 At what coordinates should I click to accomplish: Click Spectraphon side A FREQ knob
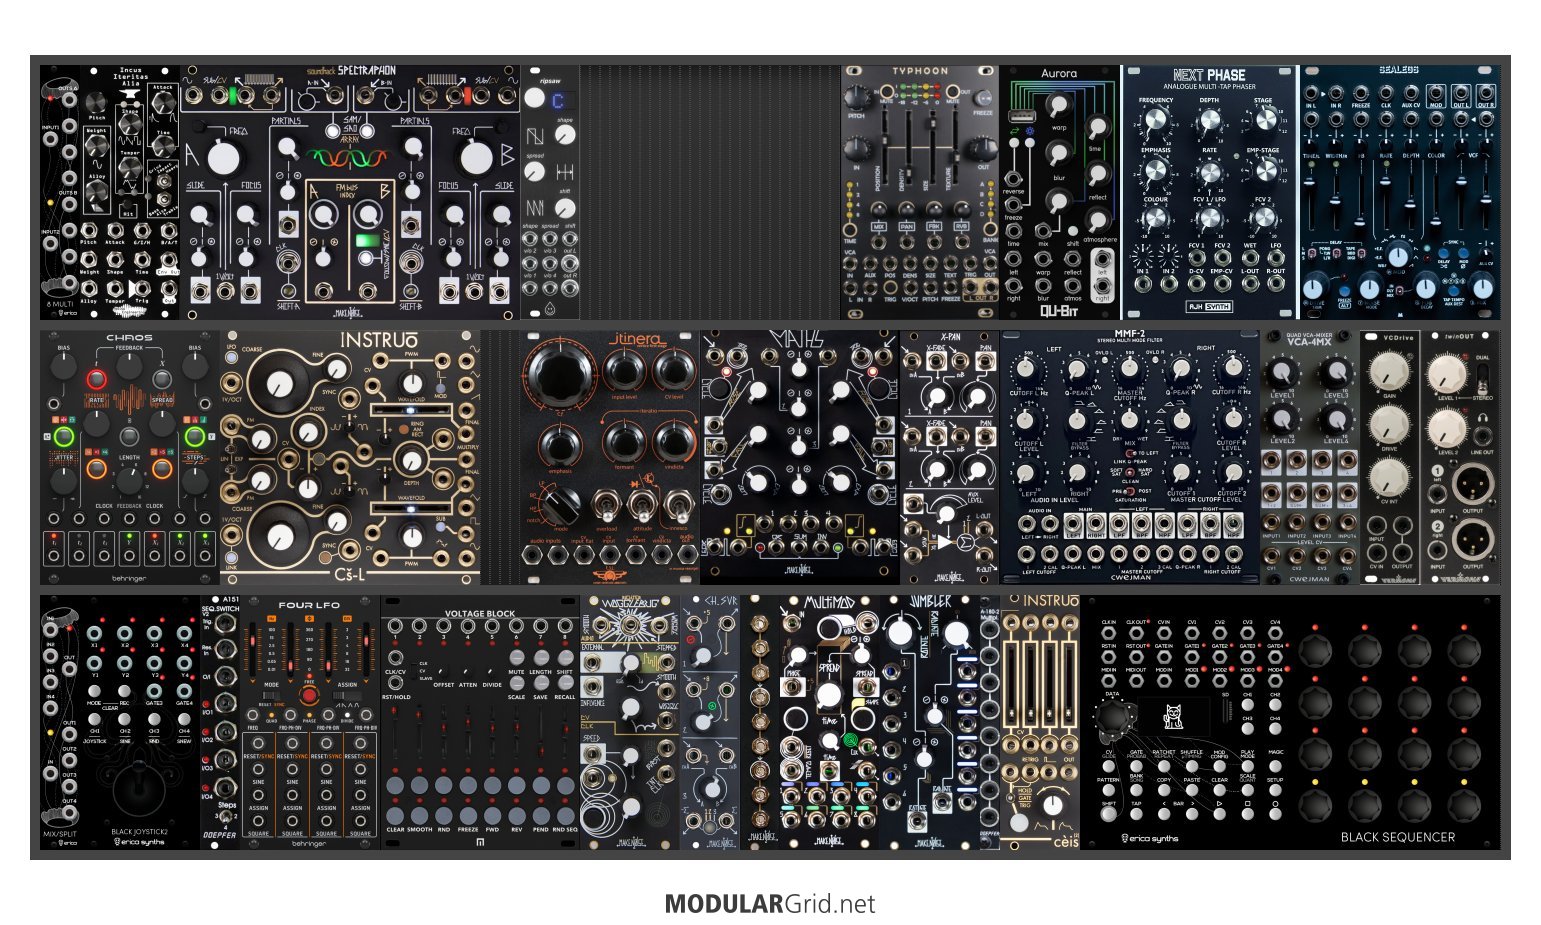(x=224, y=158)
